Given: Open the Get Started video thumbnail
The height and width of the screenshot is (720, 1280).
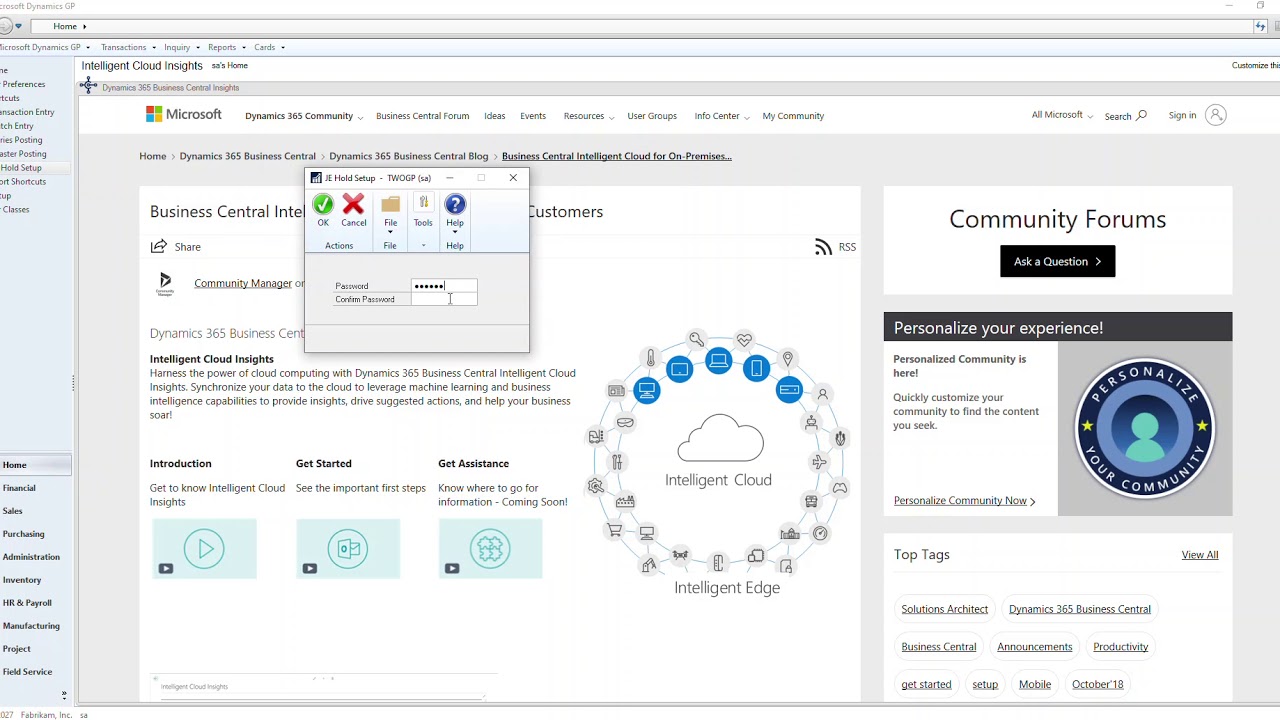Looking at the screenshot, I should click(348, 548).
